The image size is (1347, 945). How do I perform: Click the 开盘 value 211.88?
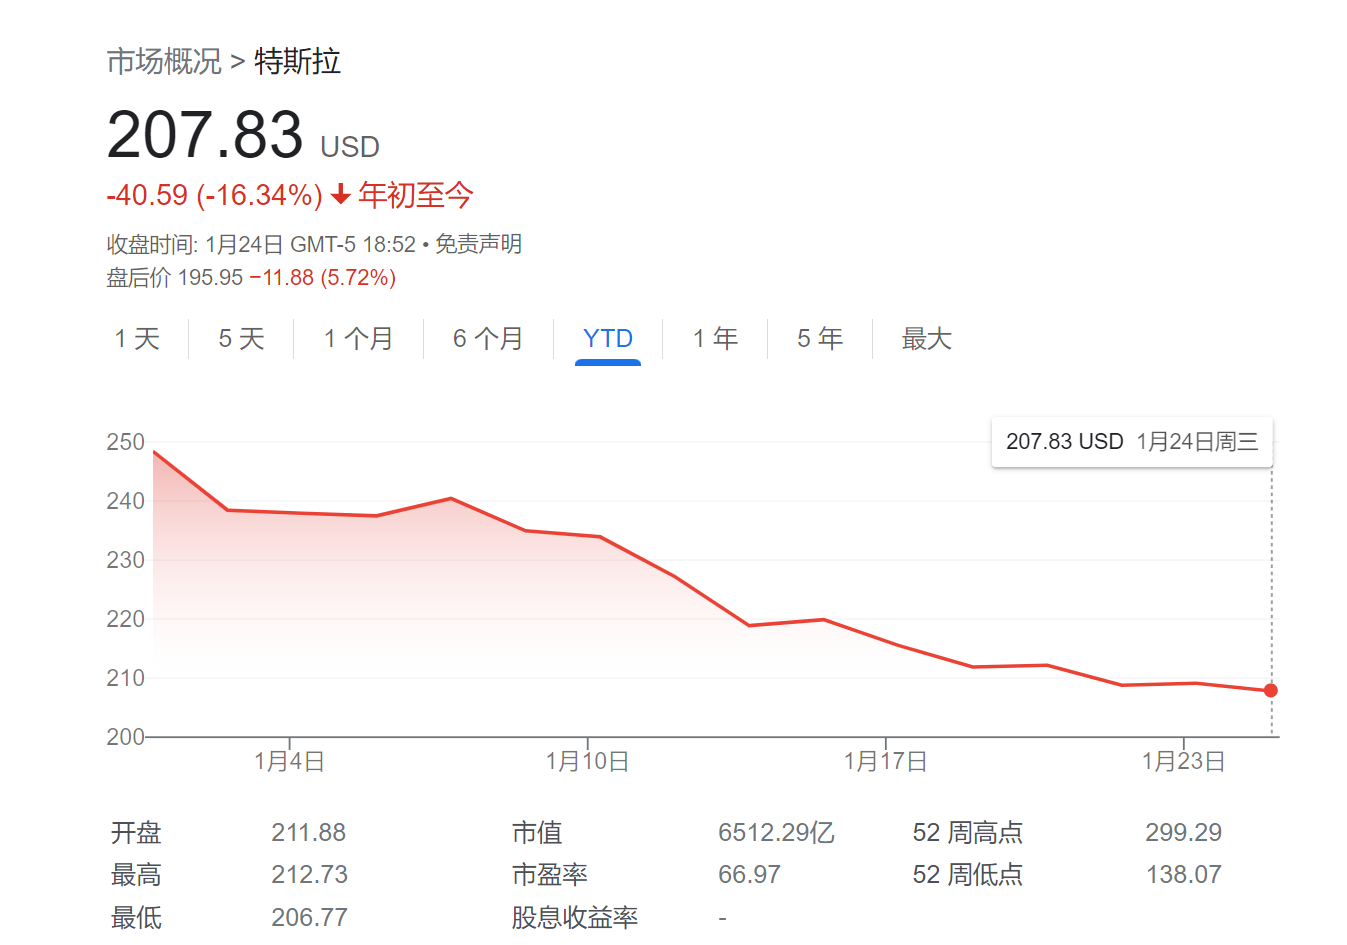[x=308, y=832]
